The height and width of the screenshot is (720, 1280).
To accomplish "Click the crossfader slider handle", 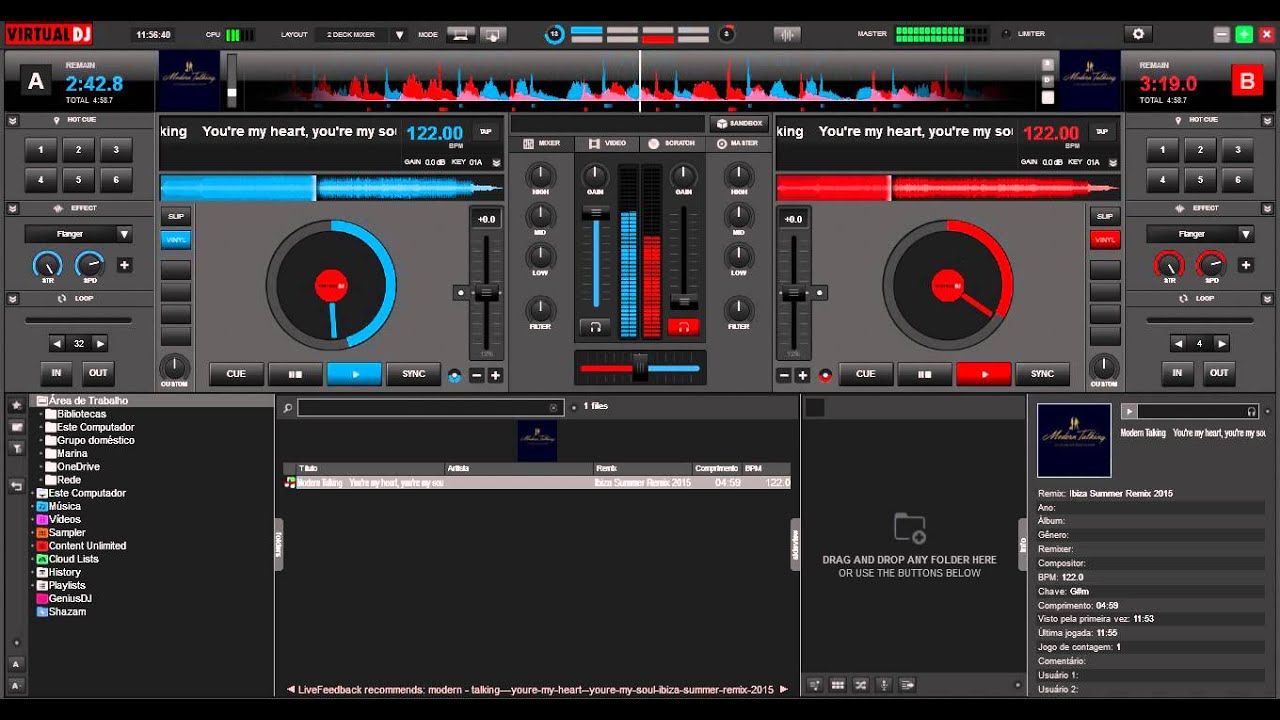I will pyautogui.click(x=640, y=368).
